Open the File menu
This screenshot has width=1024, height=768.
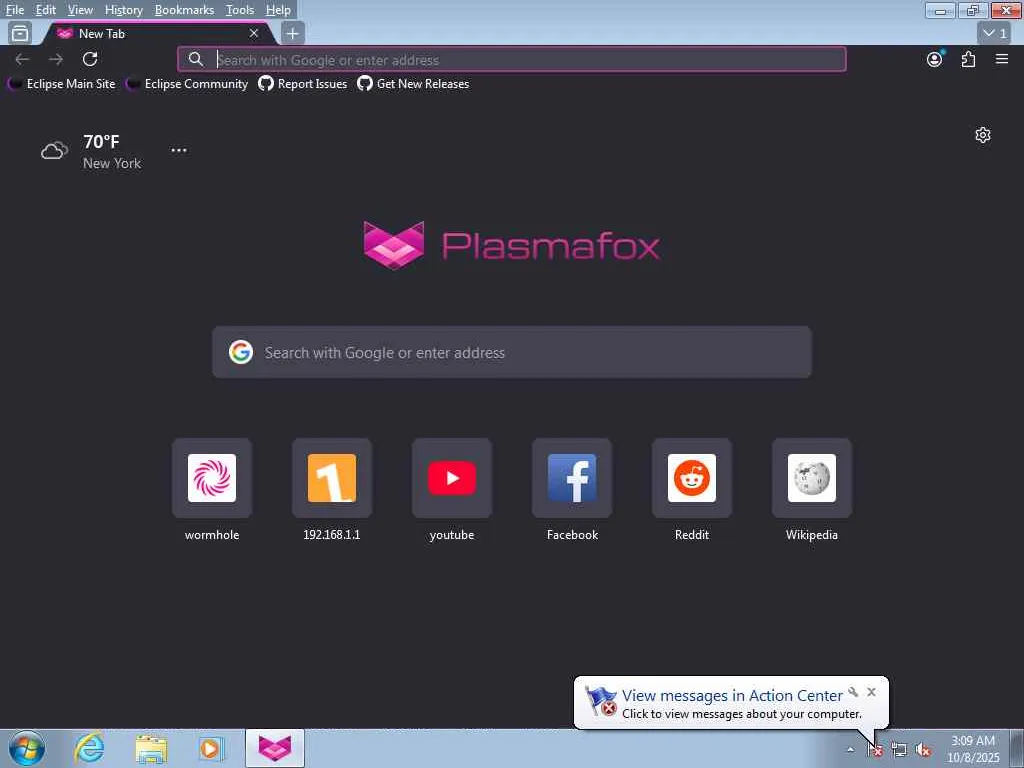[x=14, y=10]
